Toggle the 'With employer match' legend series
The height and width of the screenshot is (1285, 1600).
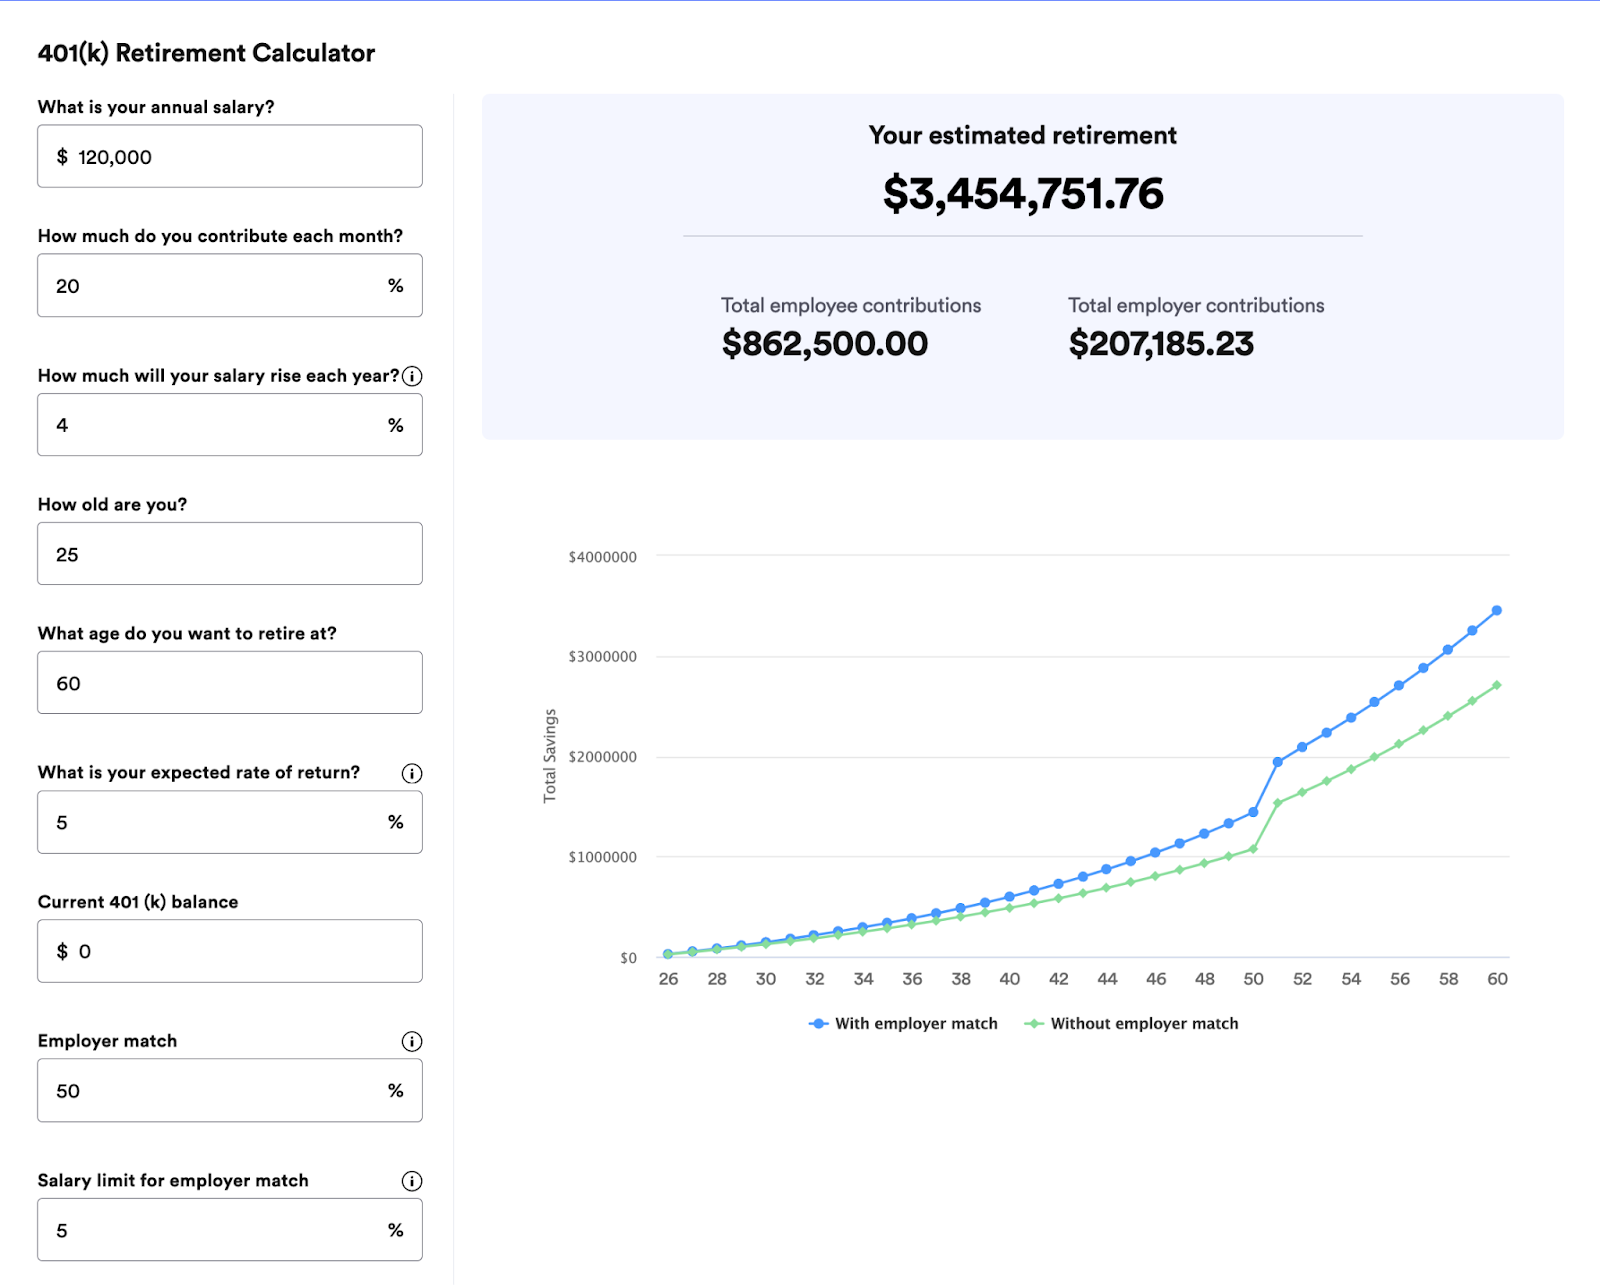tap(903, 1023)
